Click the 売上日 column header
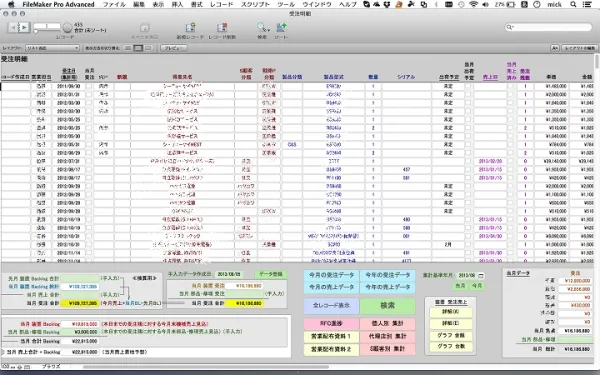Viewport: 600px width, 375px height. pyautogui.click(x=490, y=77)
